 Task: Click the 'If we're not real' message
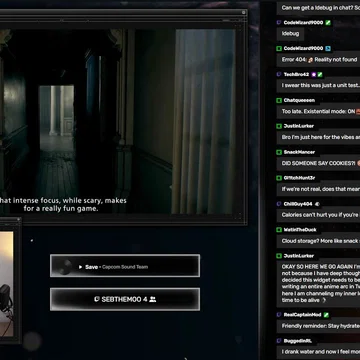(318, 189)
